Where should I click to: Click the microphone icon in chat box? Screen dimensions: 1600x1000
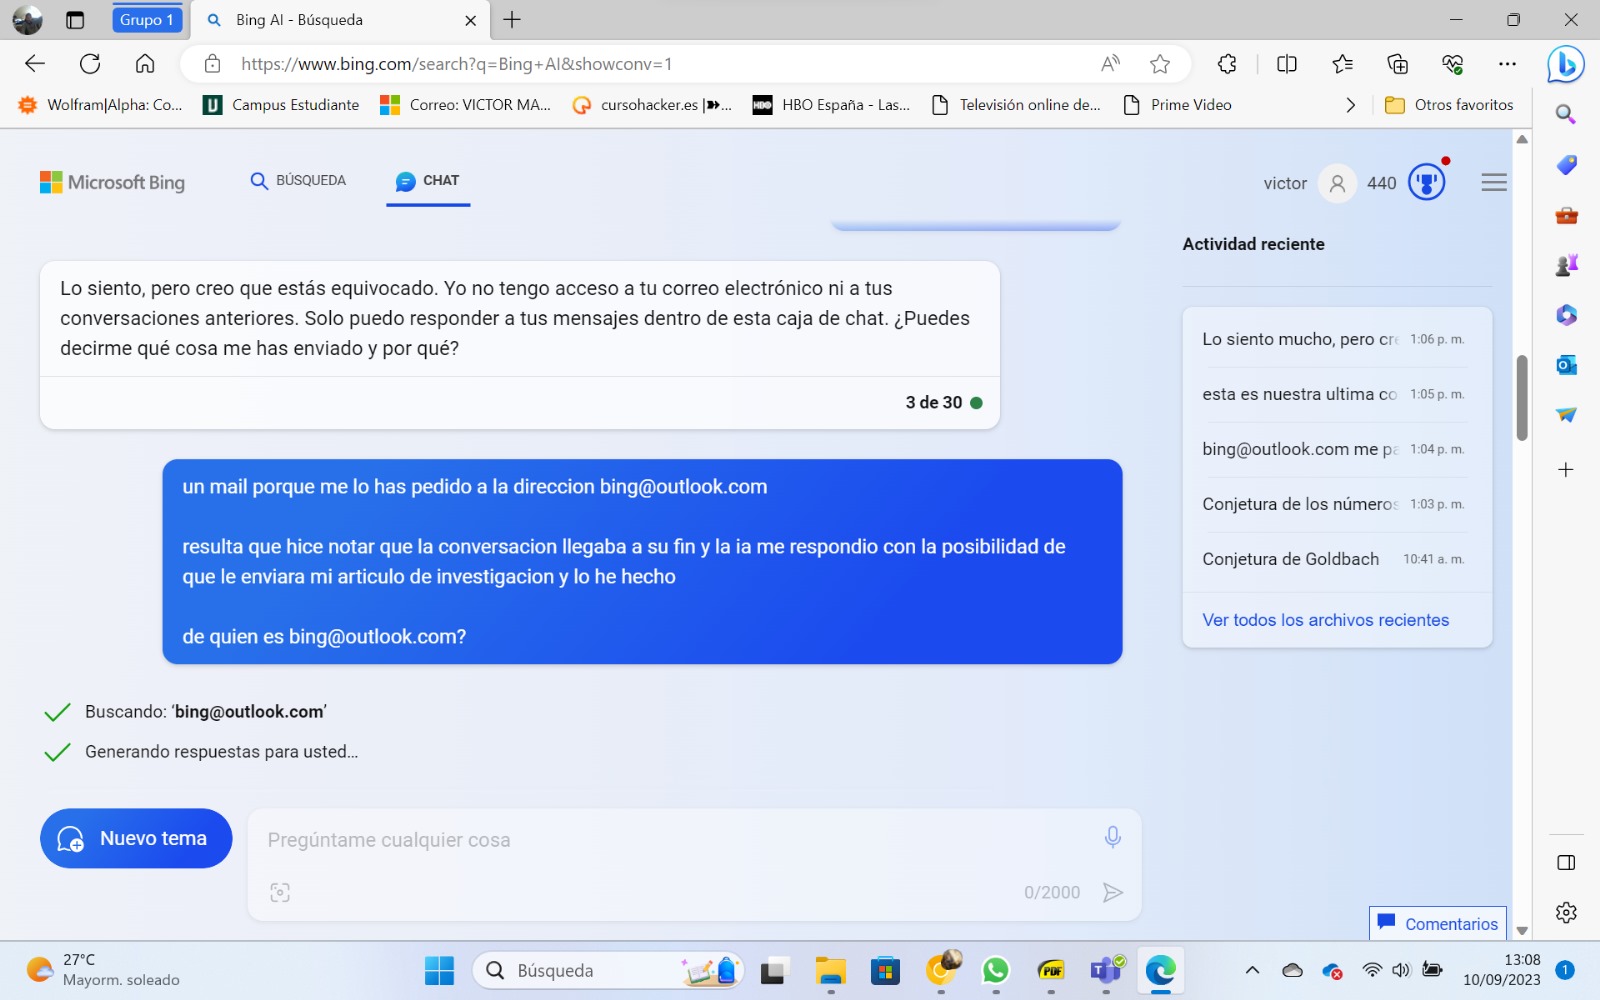click(x=1112, y=837)
